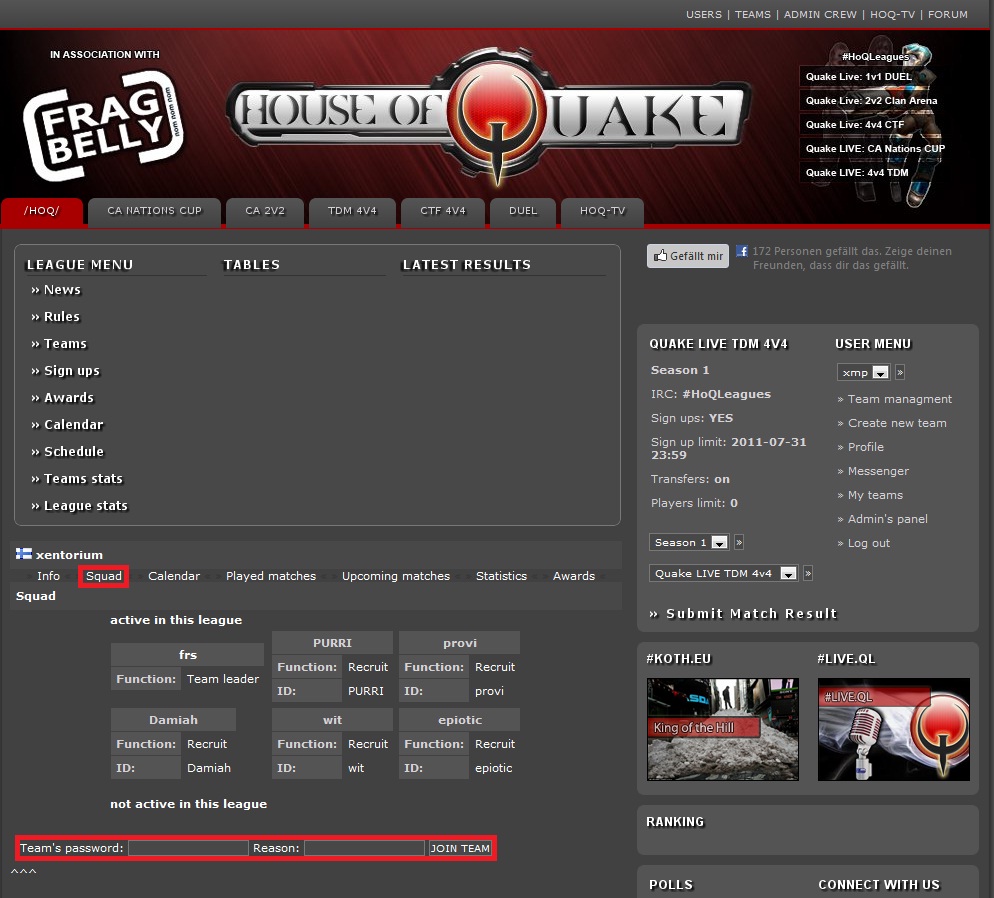994x898 pixels.
Task: Click the House of Quake logo
Action: pyautogui.click(x=488, y=112)
